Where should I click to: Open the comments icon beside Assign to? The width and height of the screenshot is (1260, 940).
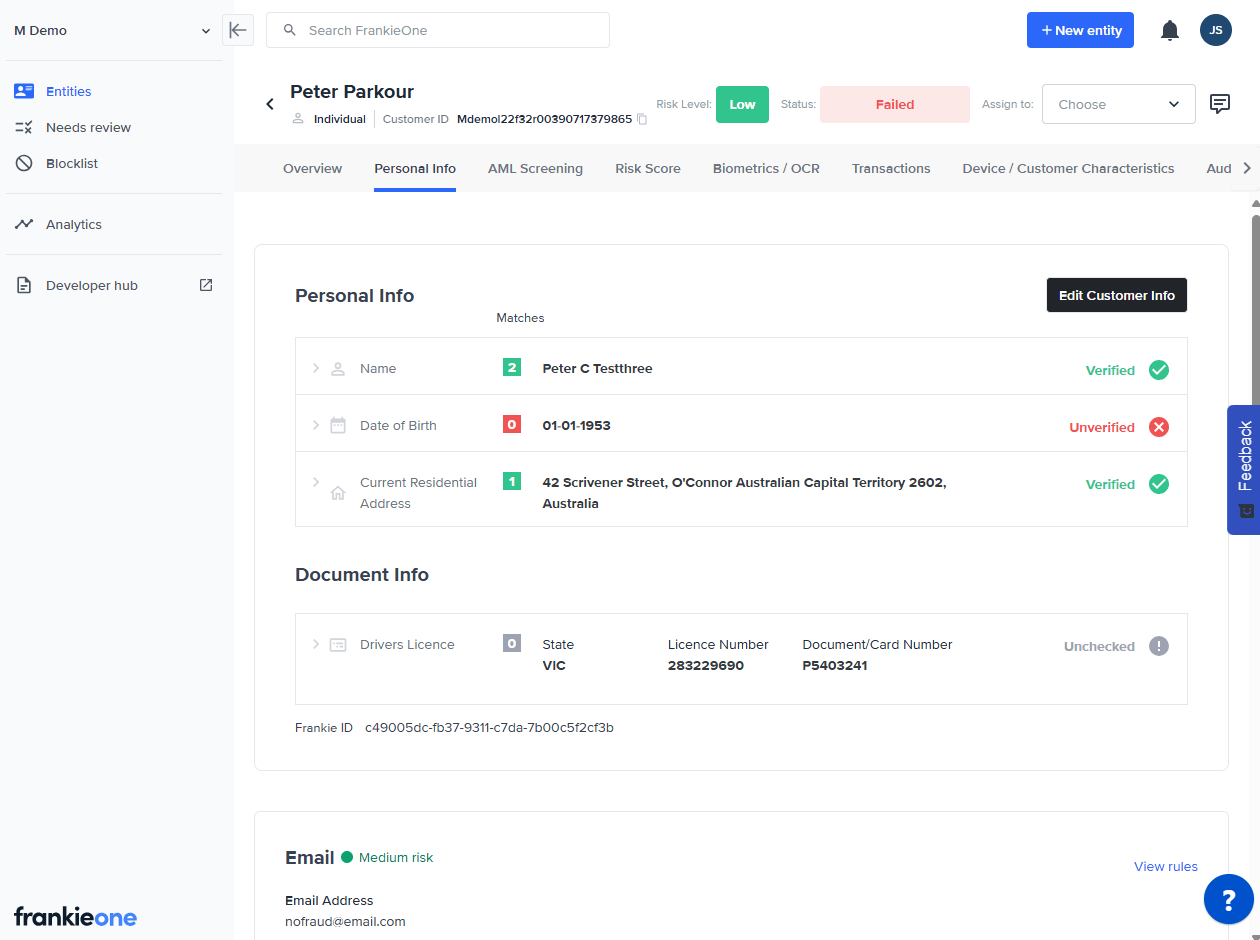[1219, 104]
